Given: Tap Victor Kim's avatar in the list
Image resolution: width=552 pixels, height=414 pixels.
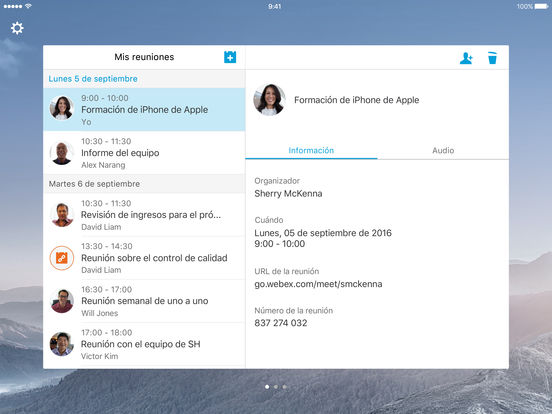Looking at the screenshot, I should (62, 344).
